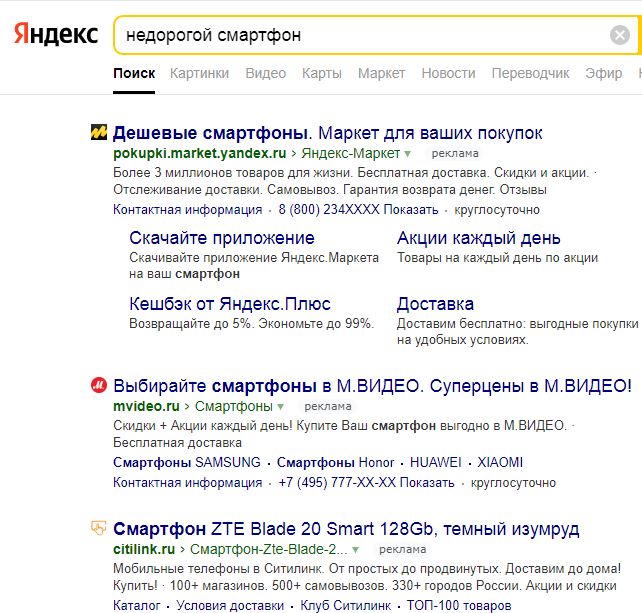
Task: Switch to the Картинки tab
Action: coord(199,73)
